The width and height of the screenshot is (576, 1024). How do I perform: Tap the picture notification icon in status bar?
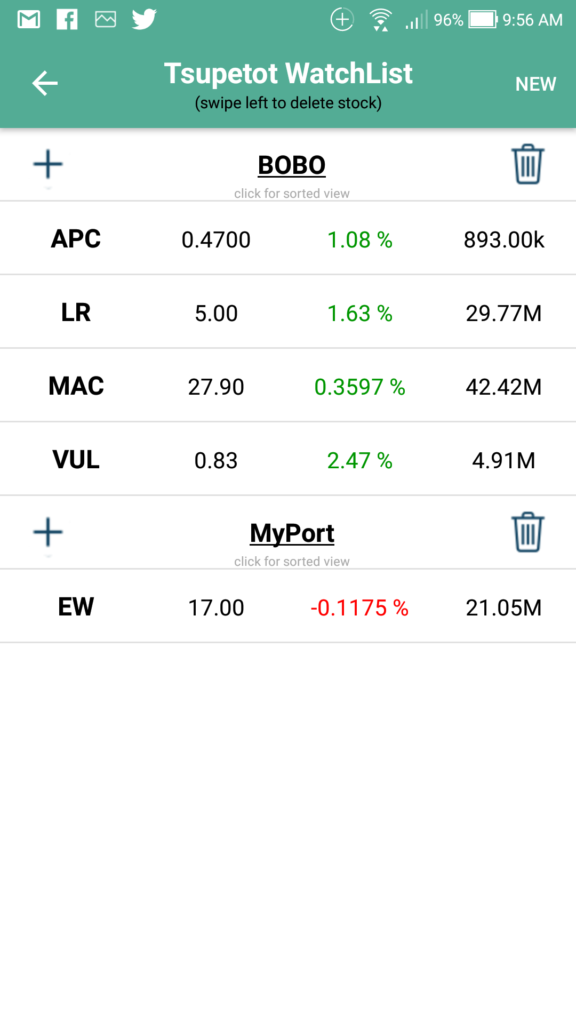[x=105, y=20]
